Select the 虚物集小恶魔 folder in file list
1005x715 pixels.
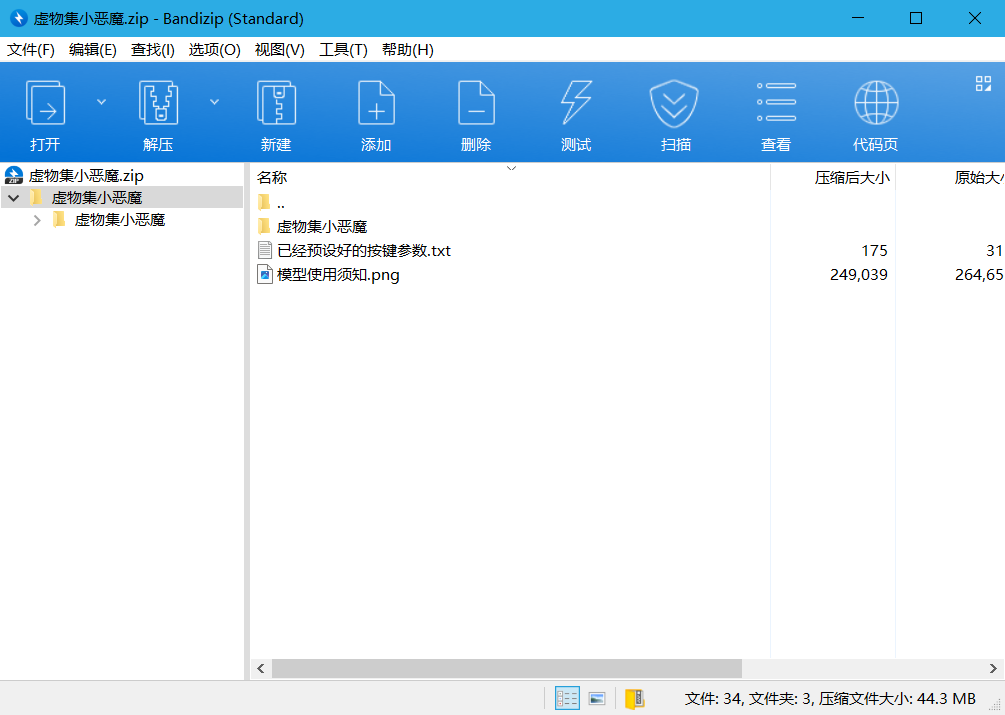(x=322, y=227)
